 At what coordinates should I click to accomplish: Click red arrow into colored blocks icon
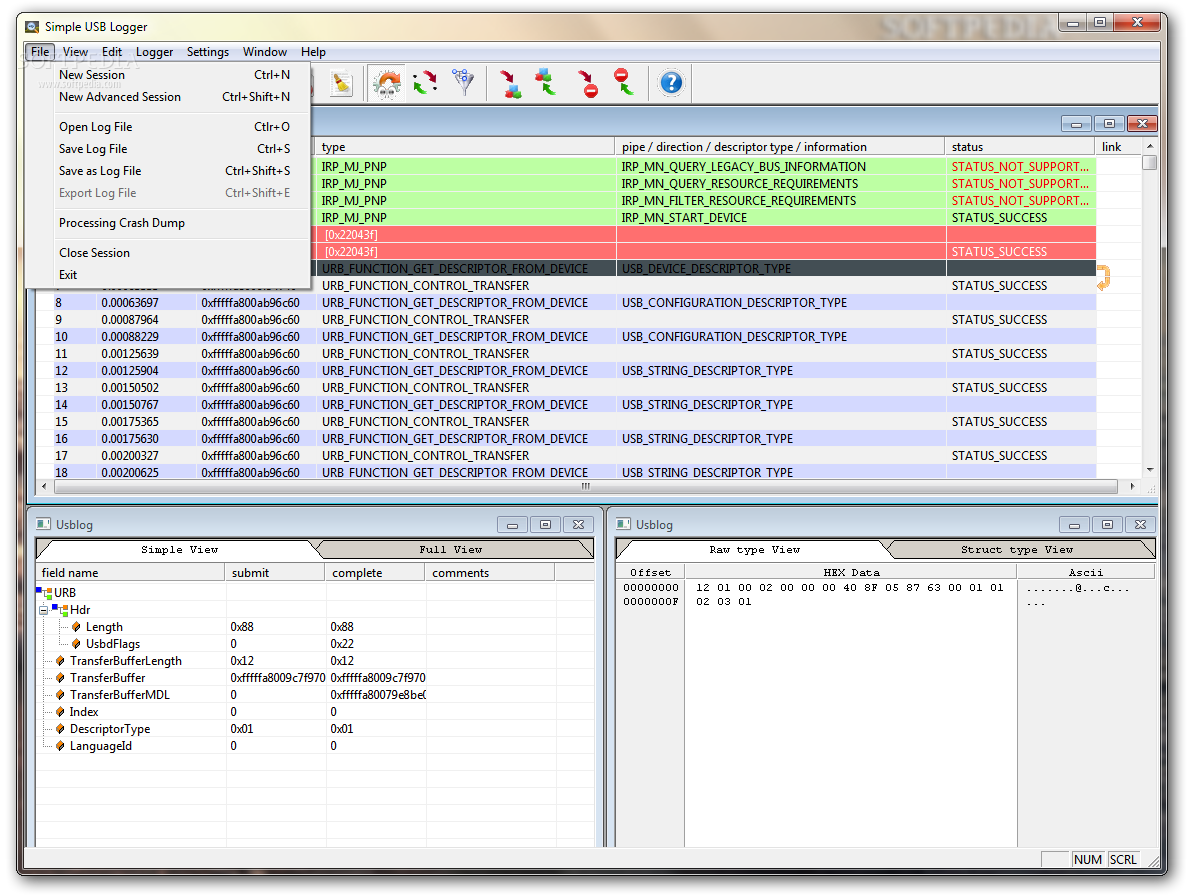click(511, 83)
